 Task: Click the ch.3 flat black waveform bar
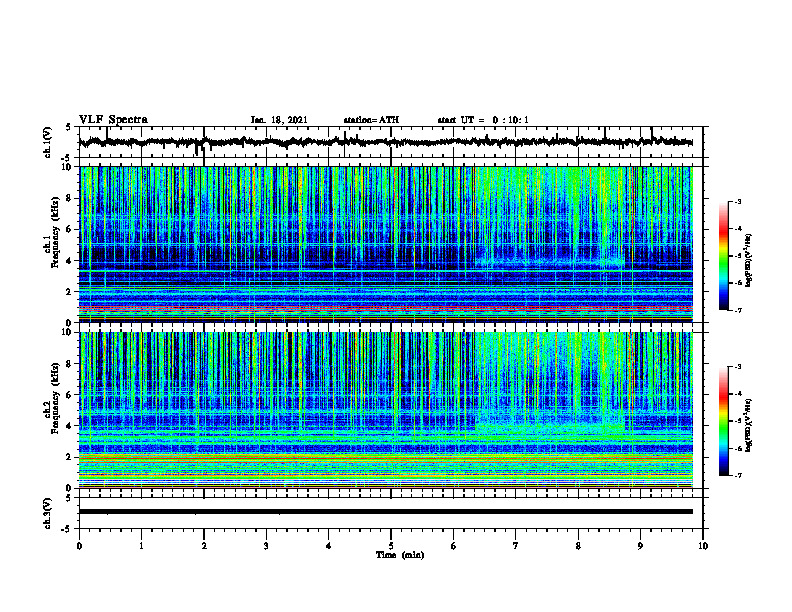386,512
